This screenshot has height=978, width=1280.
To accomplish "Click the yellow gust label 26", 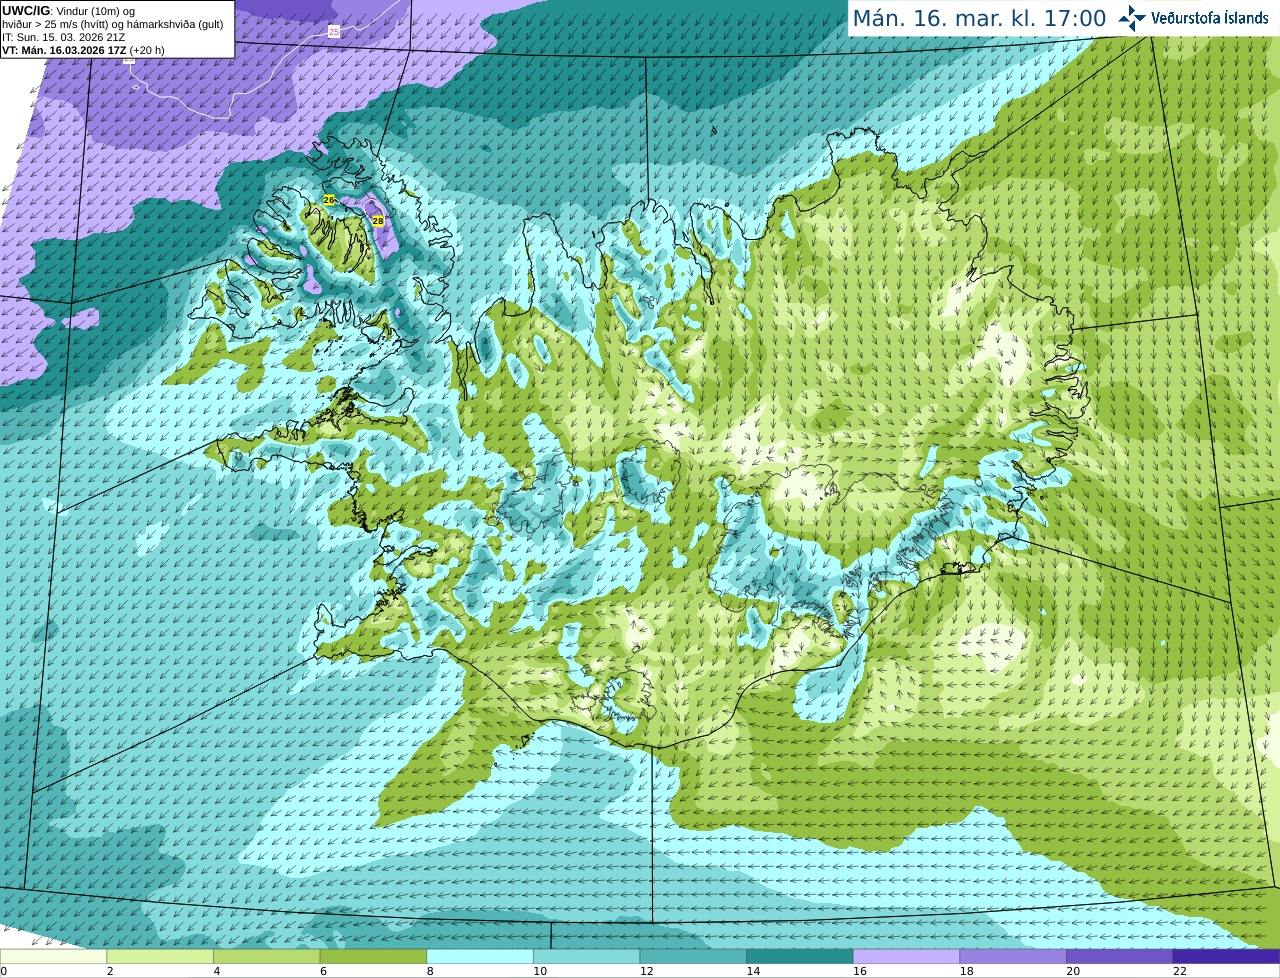I will tap(329, 200).
